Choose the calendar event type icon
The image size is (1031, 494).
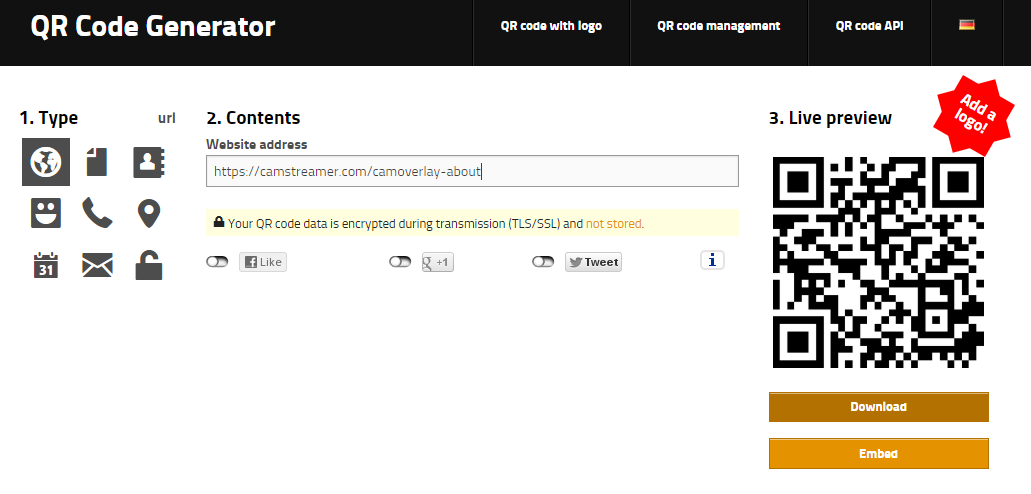(x=46, y=265)
